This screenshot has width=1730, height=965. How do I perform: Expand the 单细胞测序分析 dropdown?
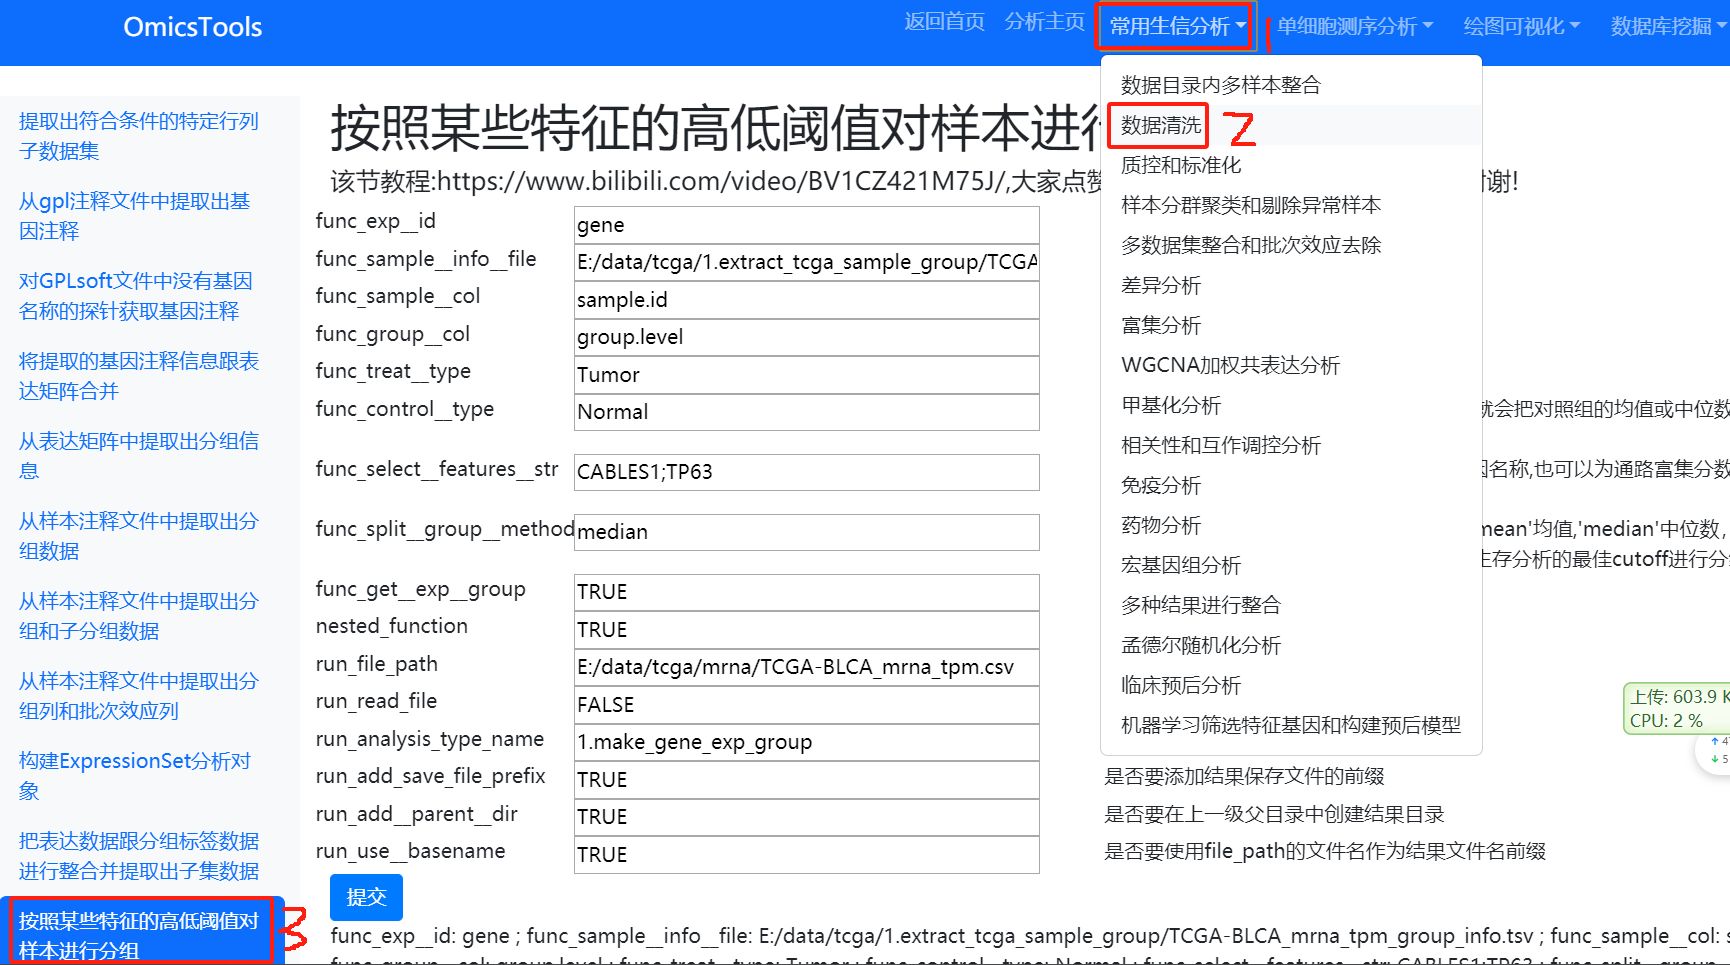click(x=1355, y=27)
